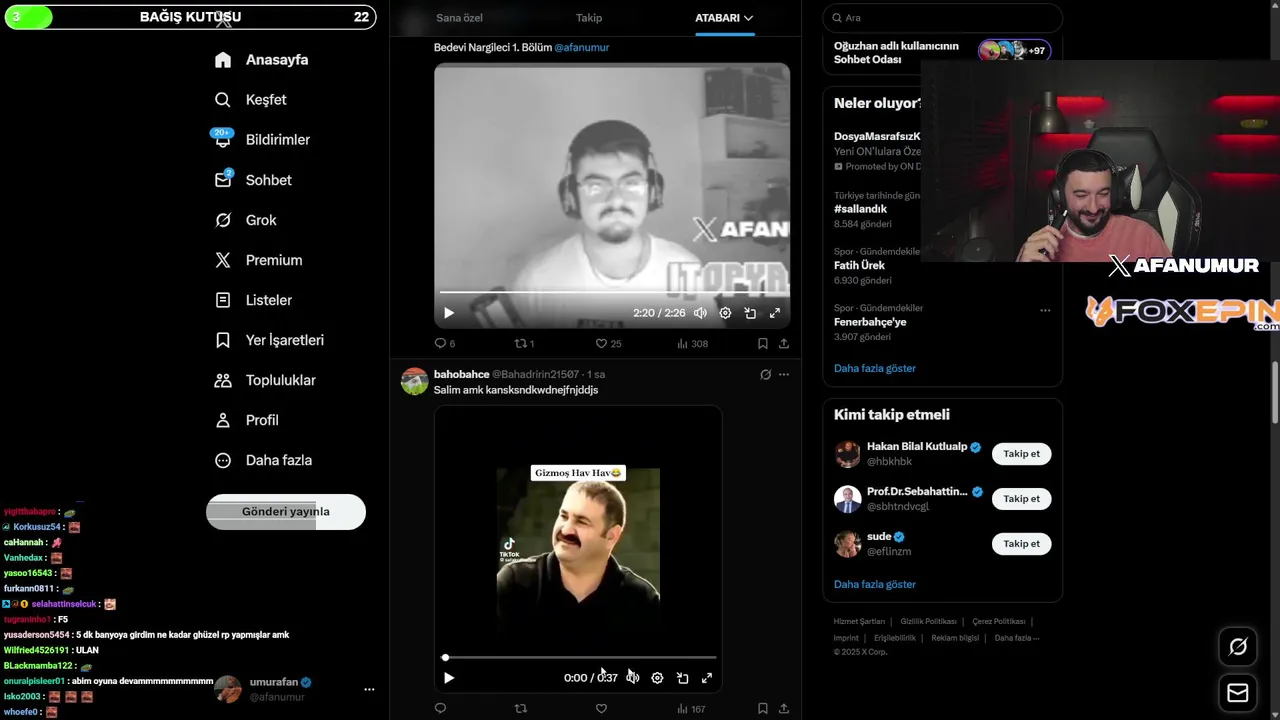Follow Hakan Bilal Kutlualp
This screenshot has width=1280, height=720.
pos(1021,454)
